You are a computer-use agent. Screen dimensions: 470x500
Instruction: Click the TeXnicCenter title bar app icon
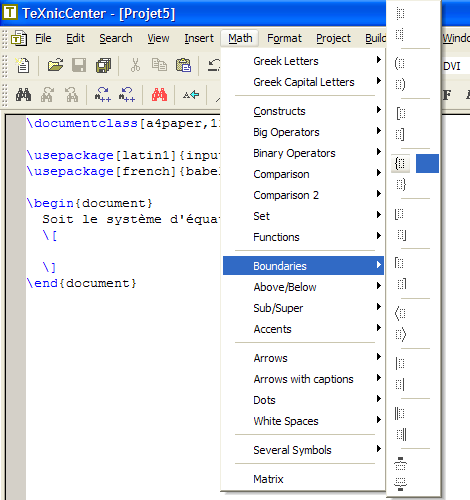click(10, 13)
